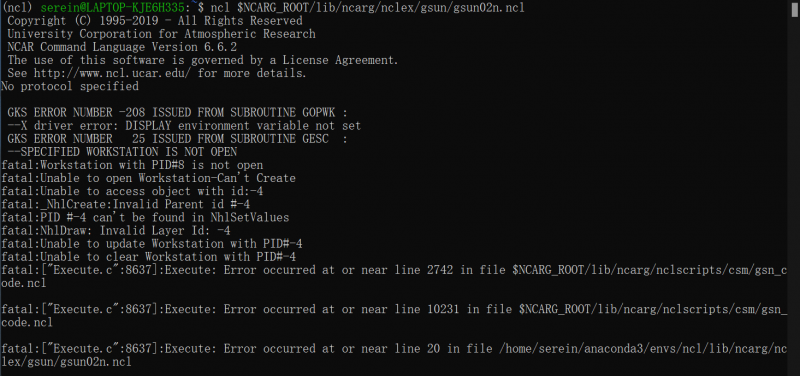Image resolution: width=800 pixels, height=376 pixels.
Task: Click the "No protocol specified" line
Action: tap(70, 86)
